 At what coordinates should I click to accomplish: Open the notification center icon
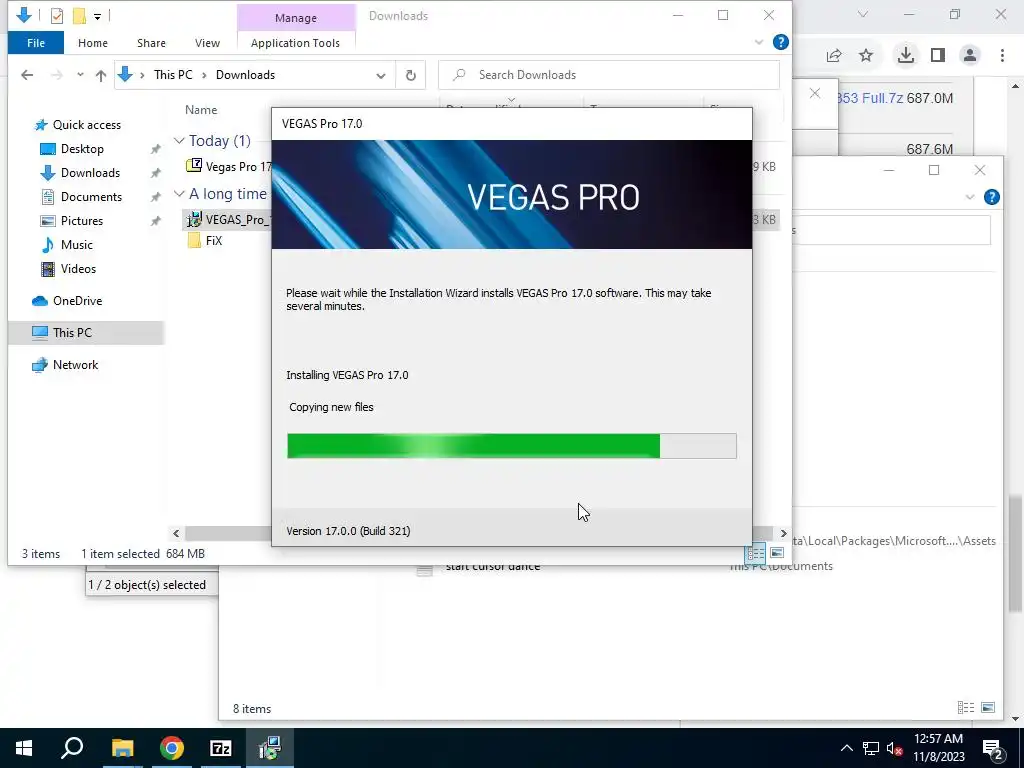[x=993, y=748]
